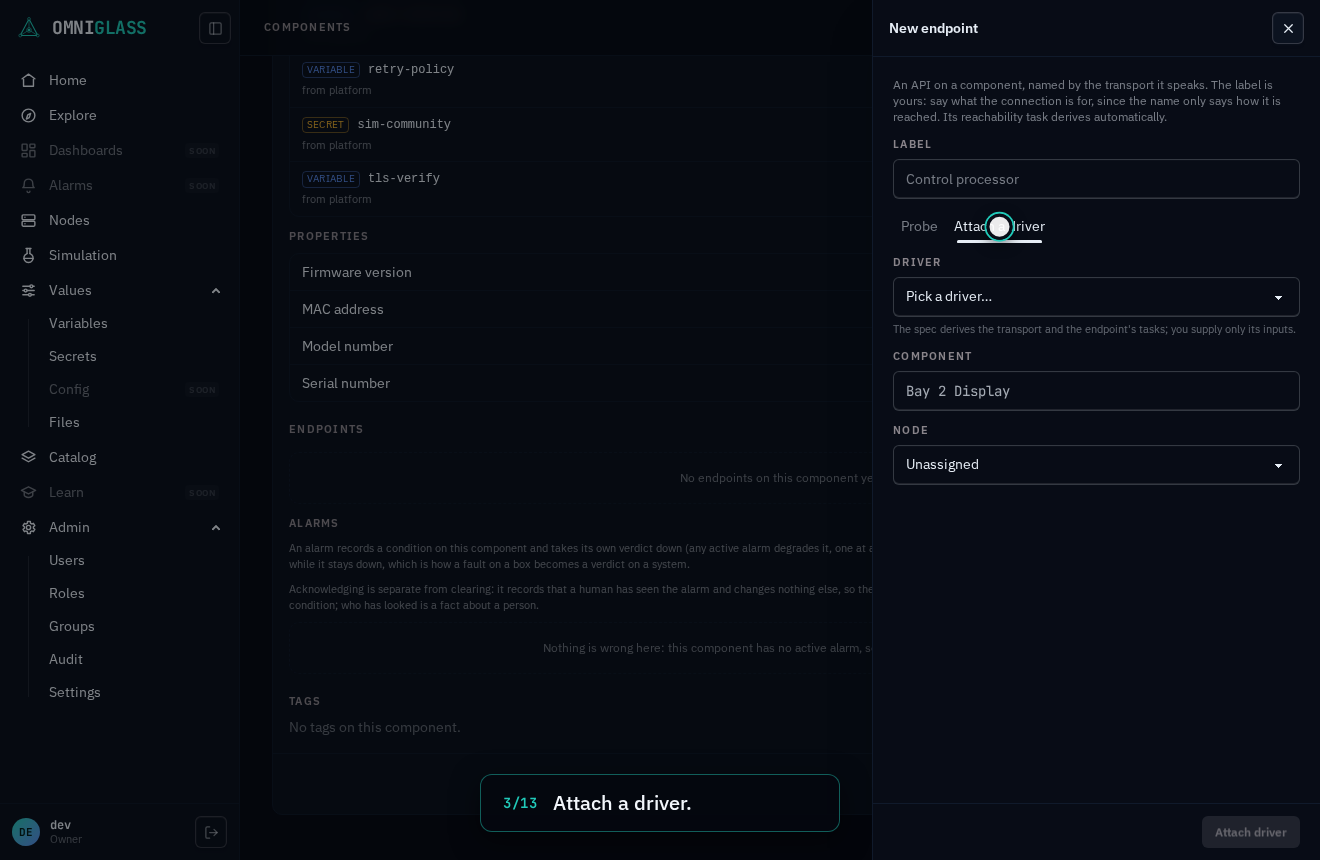Click the Component field Bay 2 Display

pos(1096,391)
